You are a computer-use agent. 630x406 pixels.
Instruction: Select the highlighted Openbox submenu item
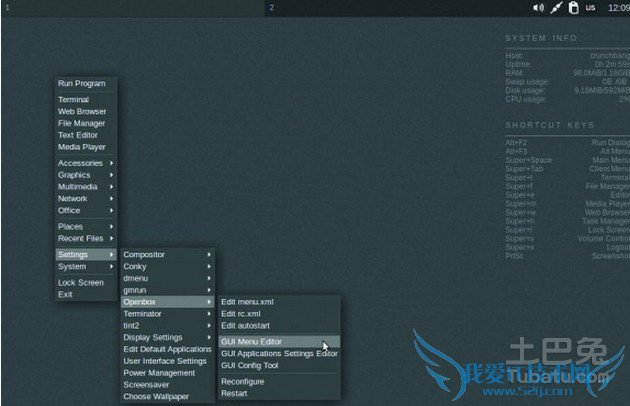point(168,302)
